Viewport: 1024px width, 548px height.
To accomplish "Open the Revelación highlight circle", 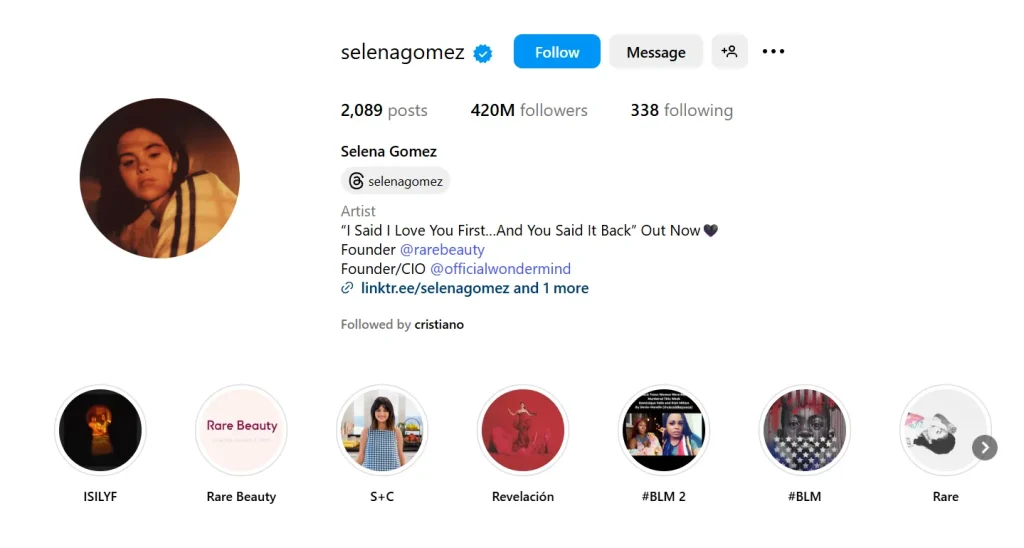I will click(522, 430).
